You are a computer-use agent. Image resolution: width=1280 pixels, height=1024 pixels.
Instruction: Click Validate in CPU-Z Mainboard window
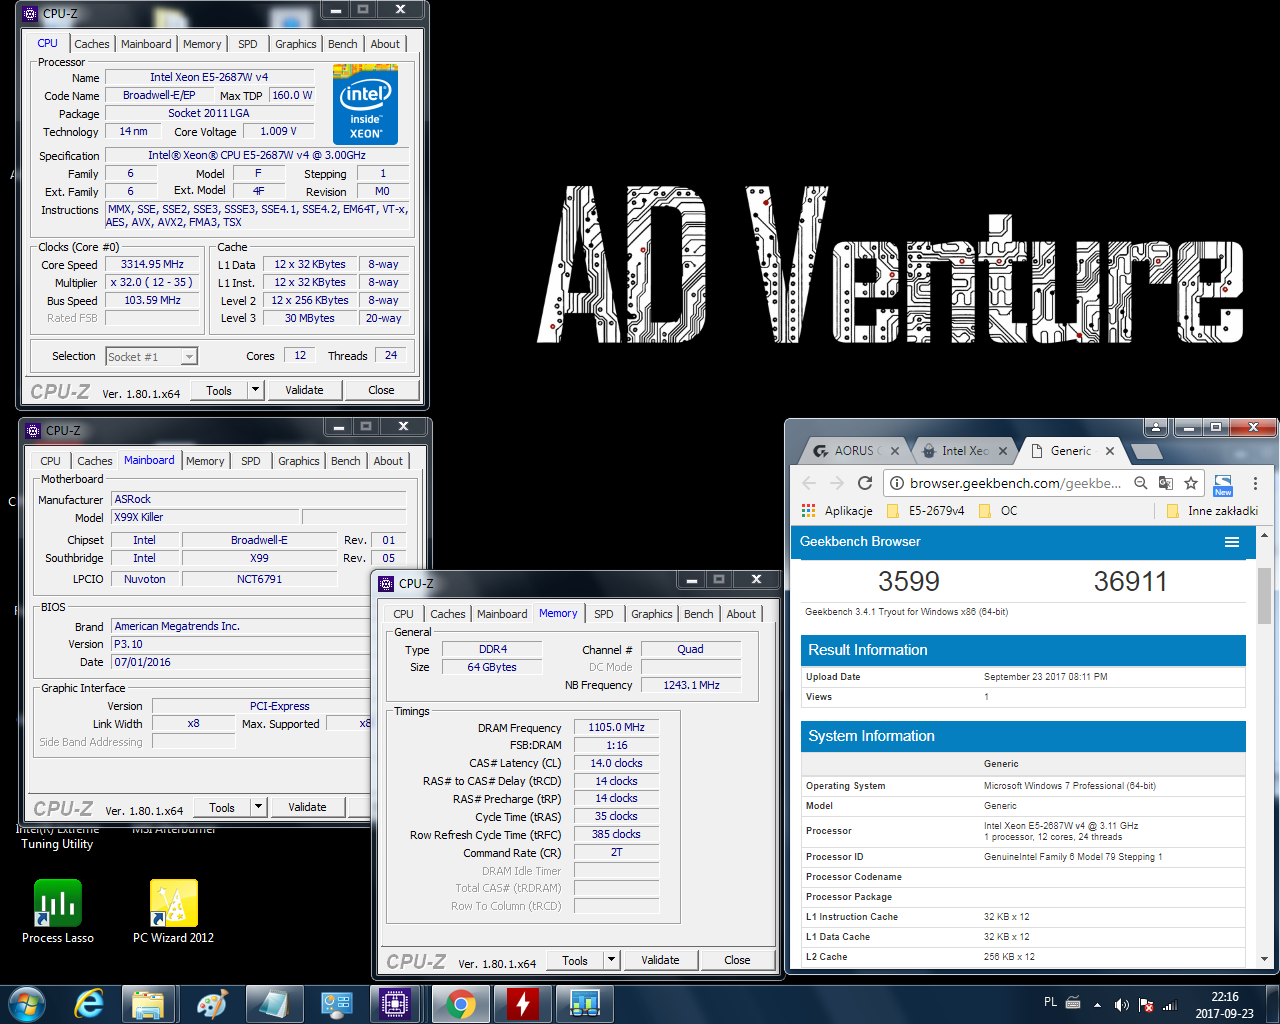307,807
